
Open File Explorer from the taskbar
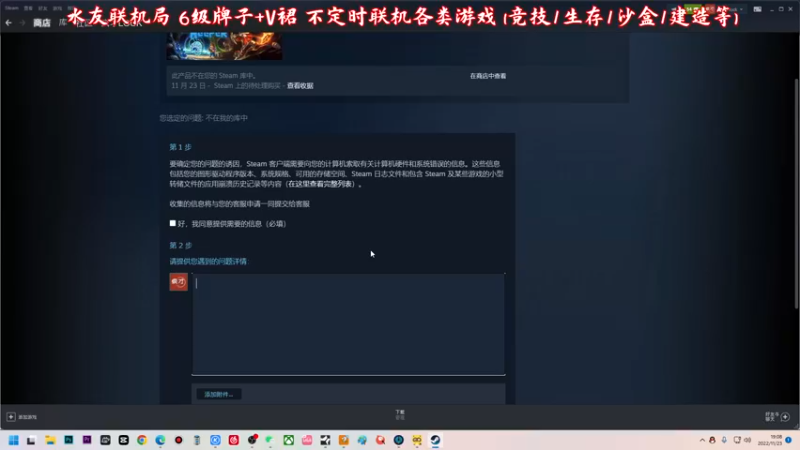click(x=50, y=440)
